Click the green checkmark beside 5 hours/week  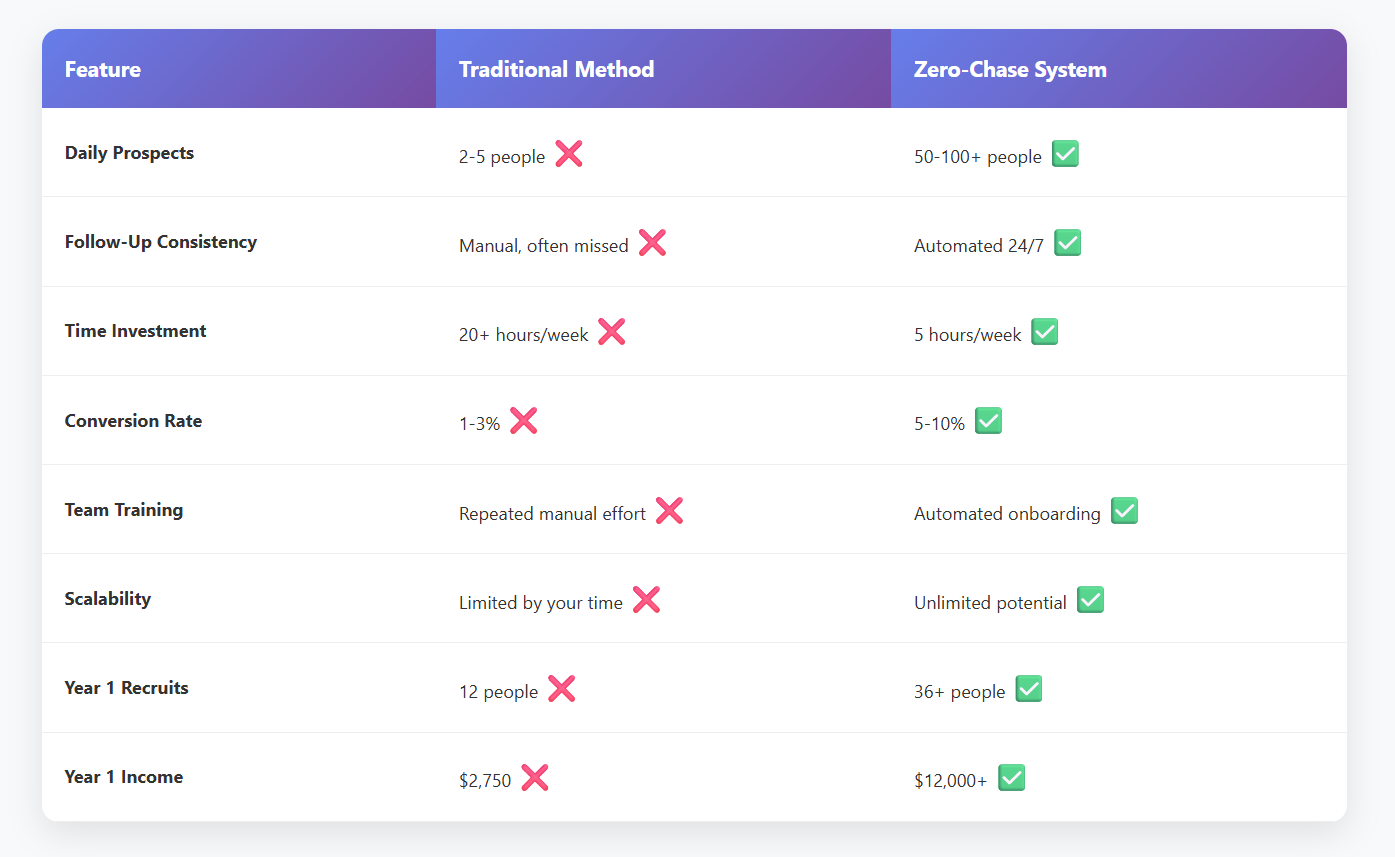pyautogui.click(x=1045, y=332)
